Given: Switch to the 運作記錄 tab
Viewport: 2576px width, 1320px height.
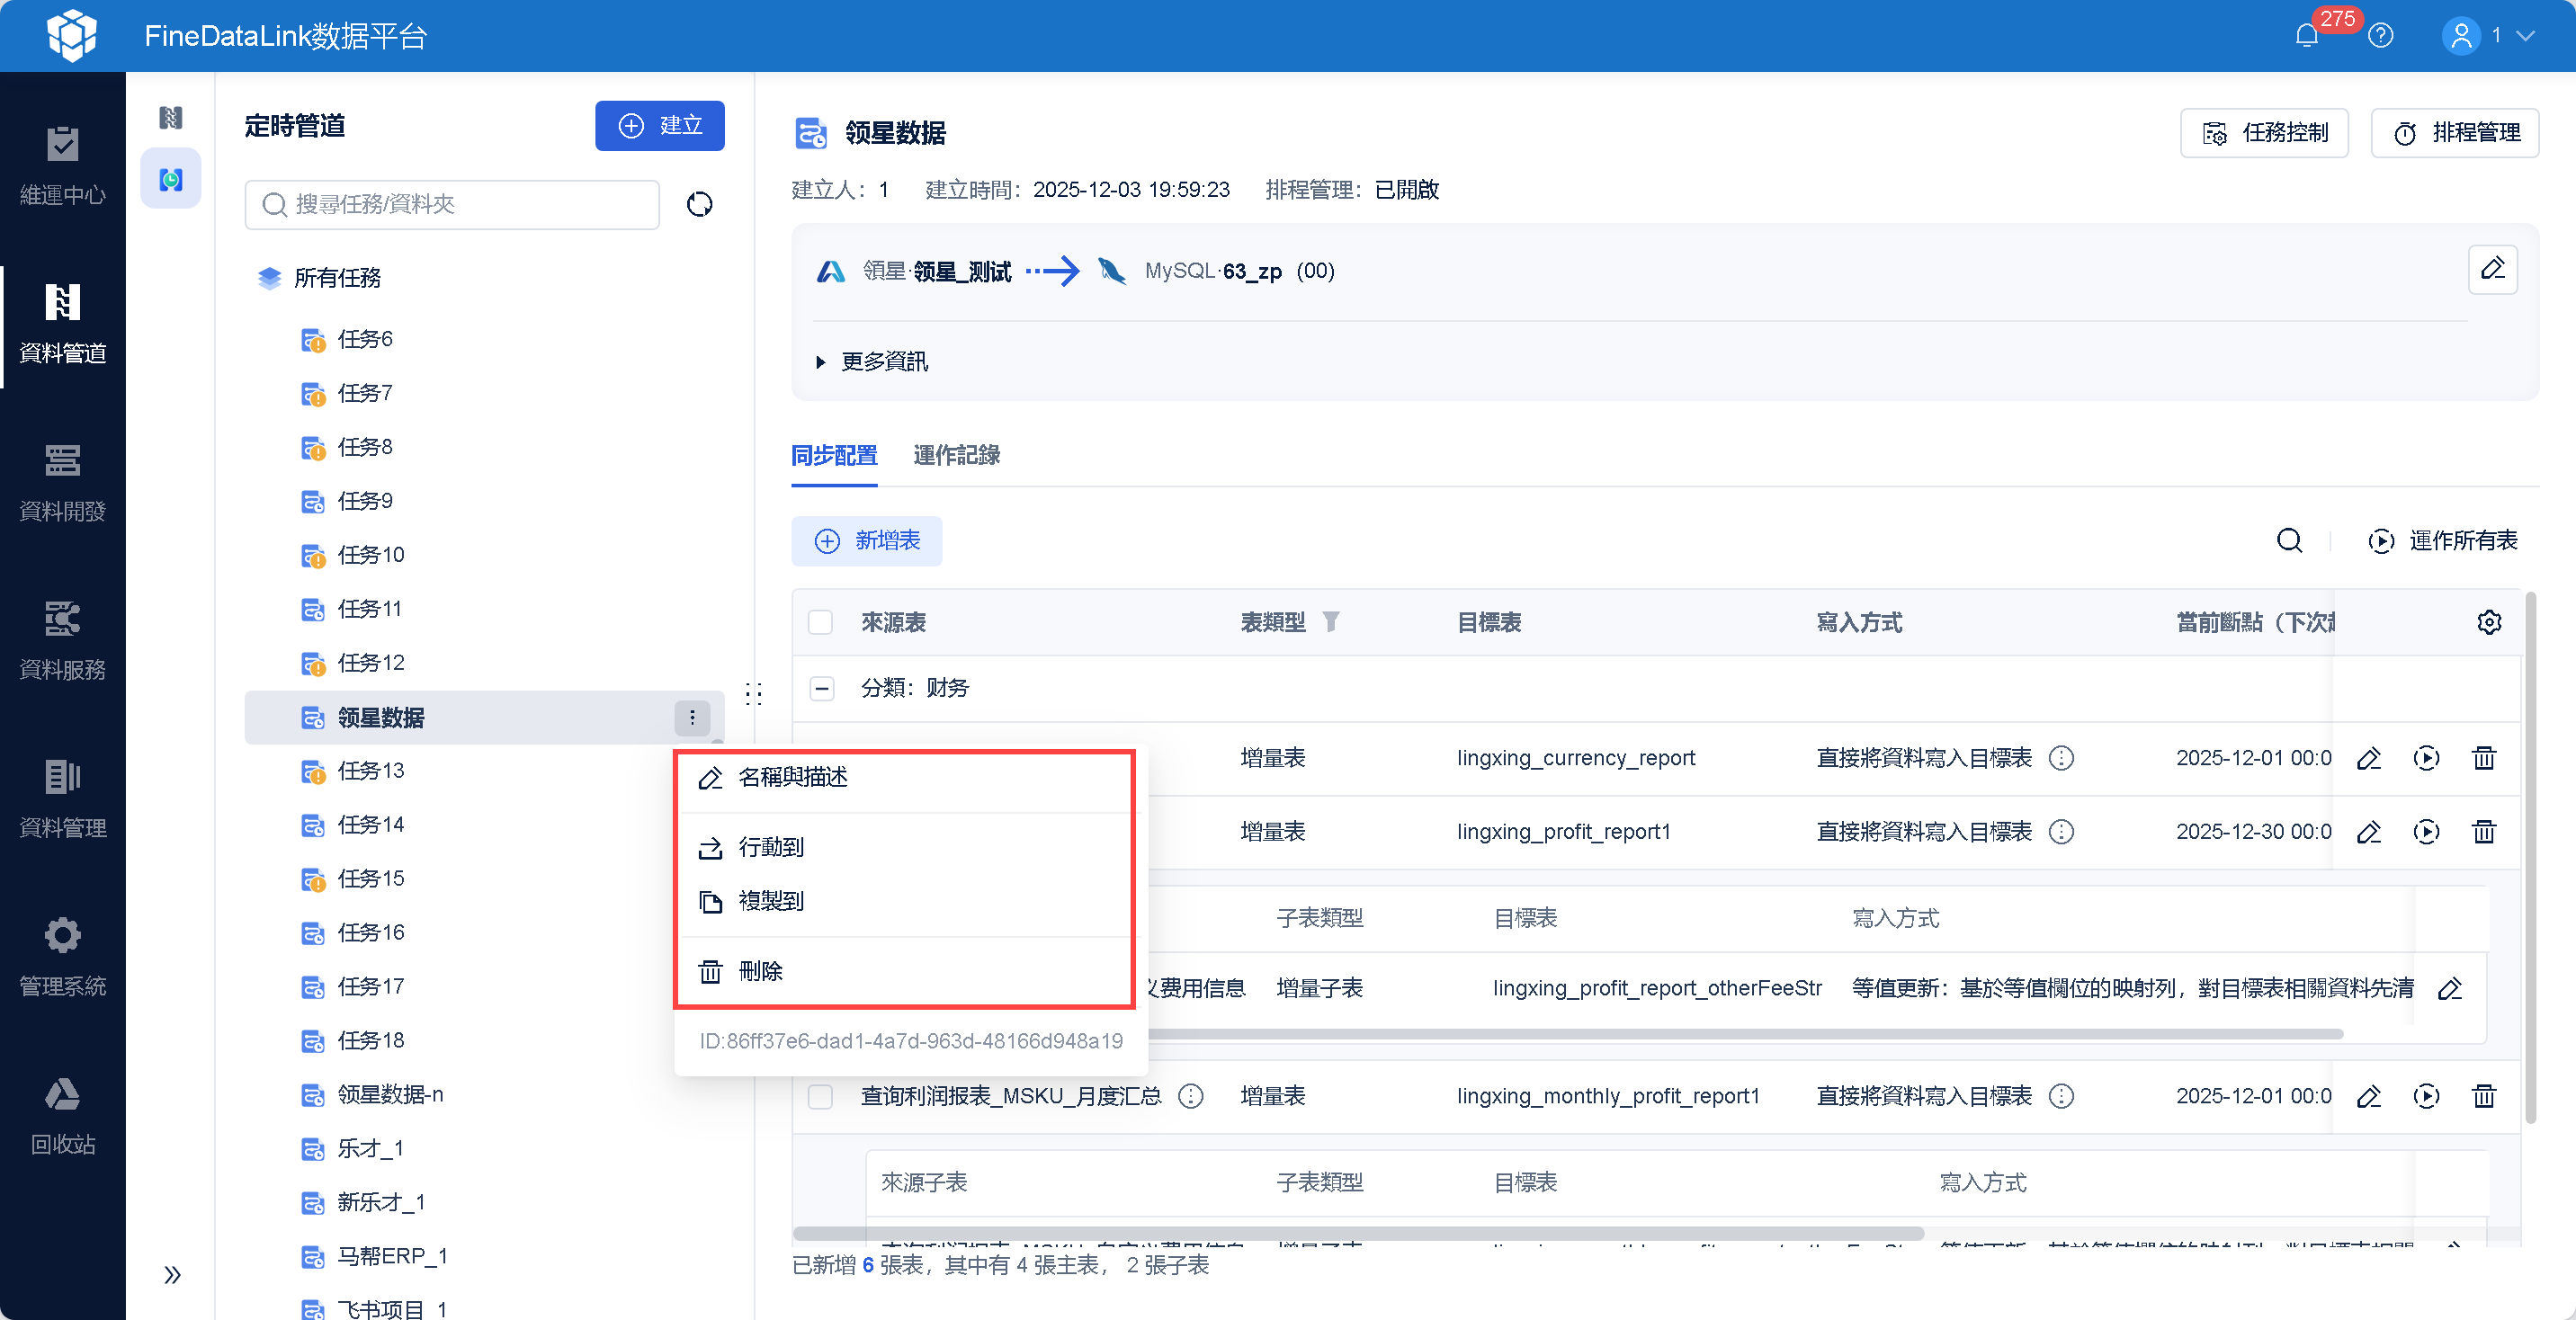Looking at the screenshot, I should [x=956, y=456].
